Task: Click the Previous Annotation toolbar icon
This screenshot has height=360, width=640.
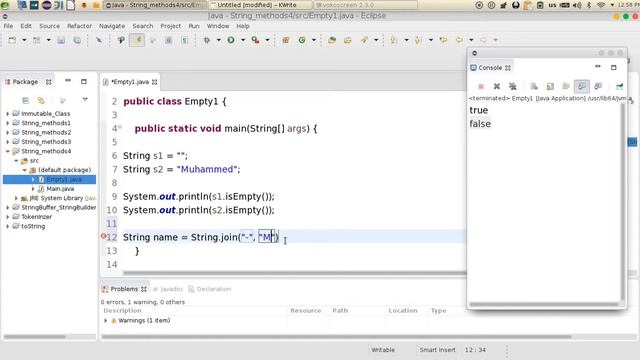Action: [x=418, y=40]
